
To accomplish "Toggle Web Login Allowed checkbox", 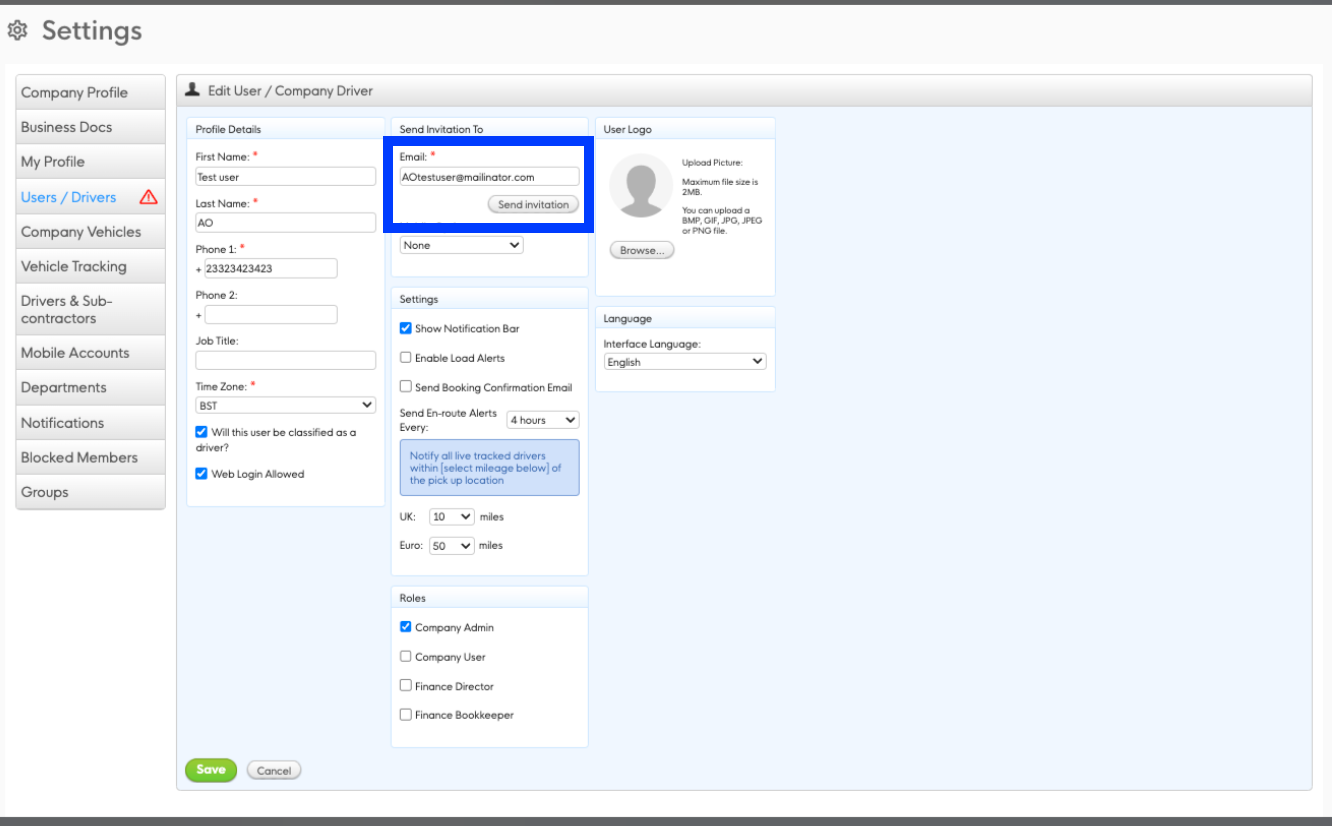I will pos(202,474).
